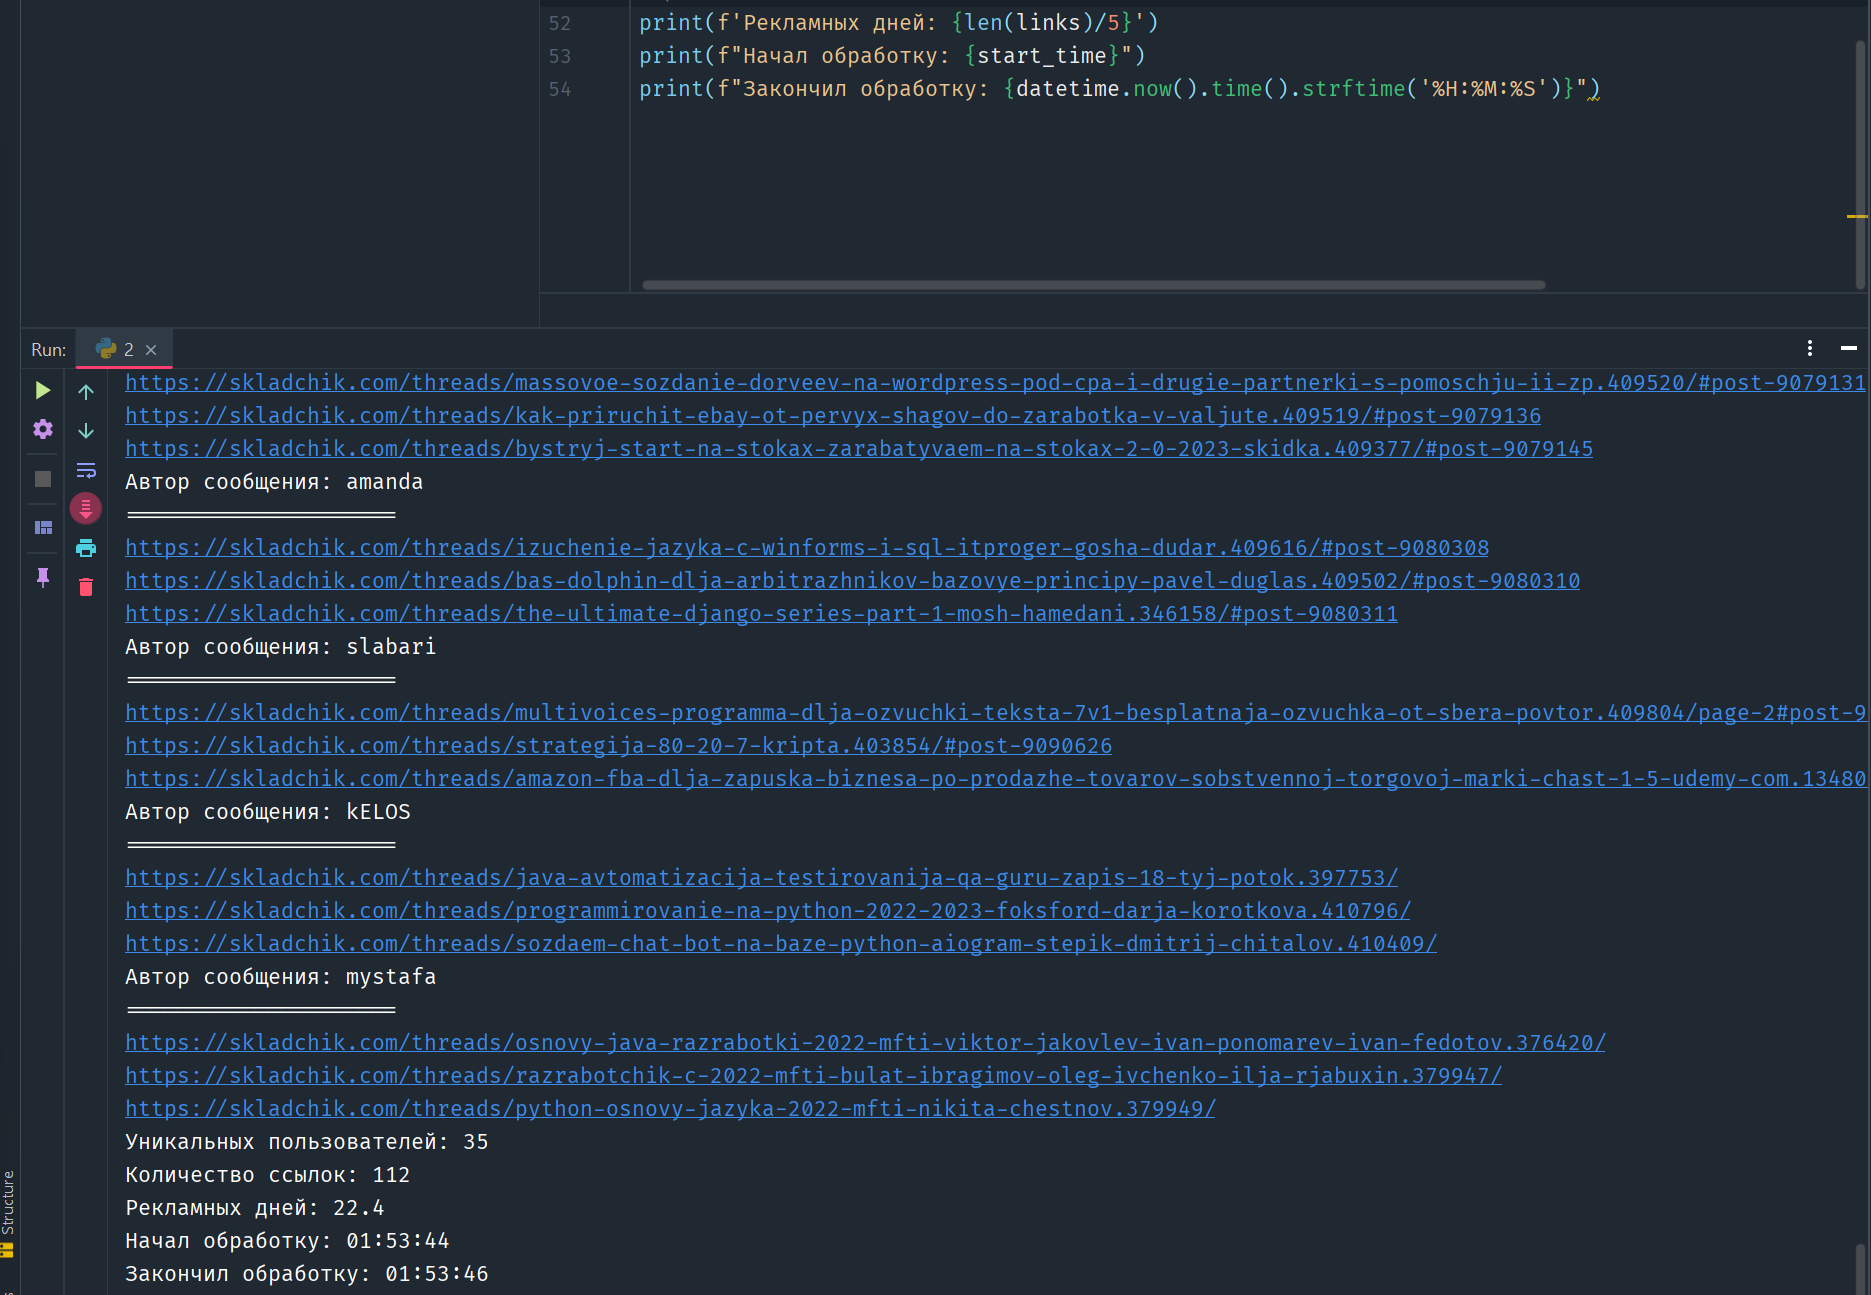Click Restore Layout icon in Run panel
1871x1295 pixels.
pos(43,527)
